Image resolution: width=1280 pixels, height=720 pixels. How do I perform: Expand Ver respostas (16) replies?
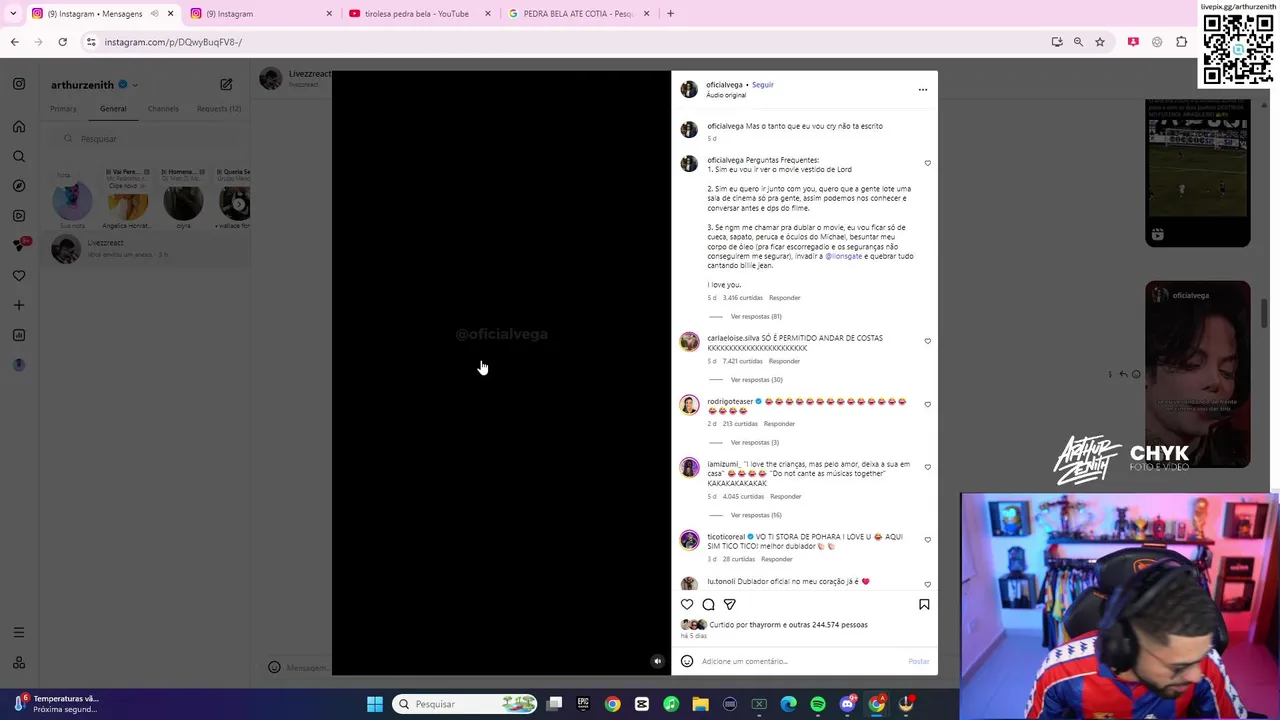[x=755, y=515]
